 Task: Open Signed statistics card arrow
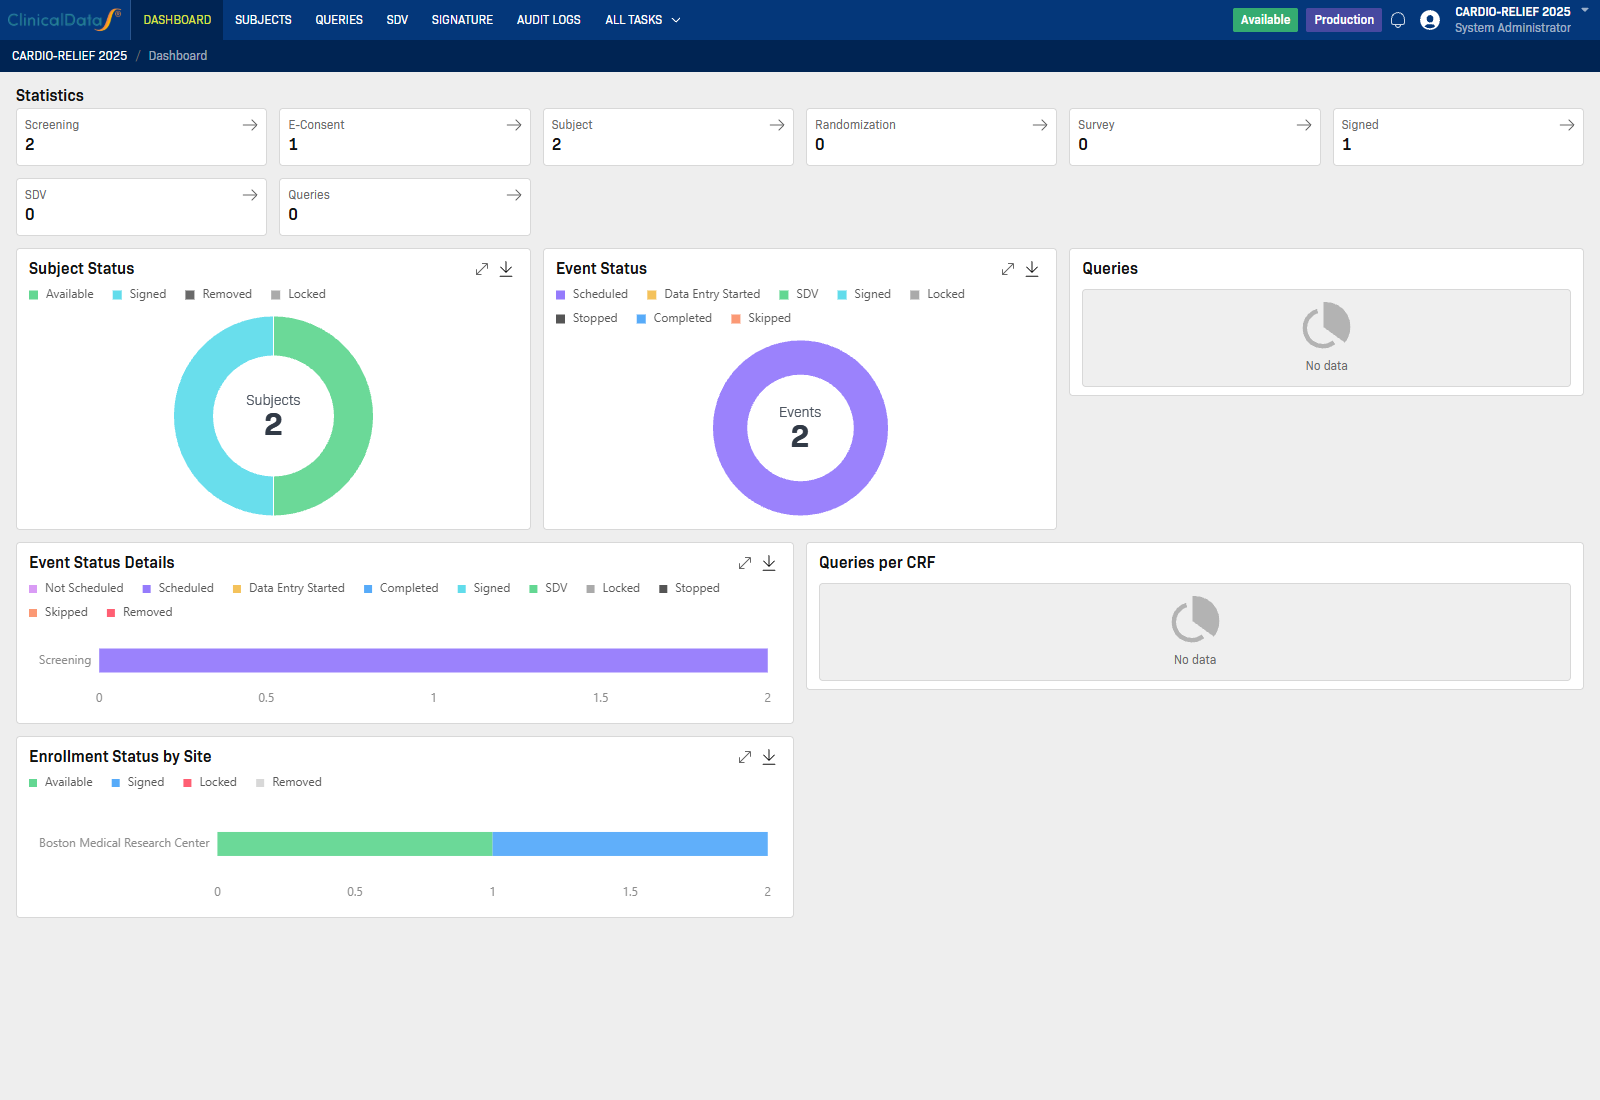[x=1567, y=125]
